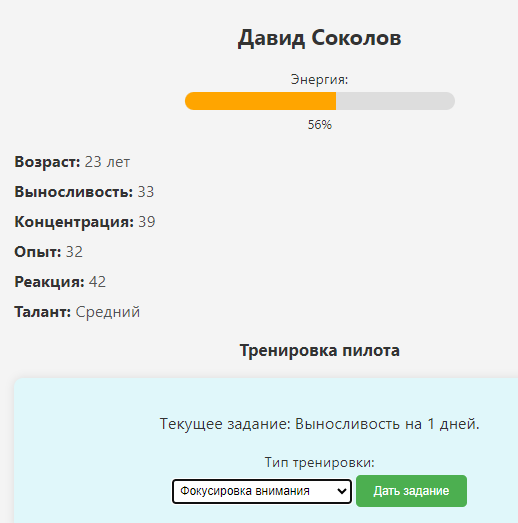Select the pilot name Давид Соколов heading
This screenshot has width=518, height=523.
320,38
